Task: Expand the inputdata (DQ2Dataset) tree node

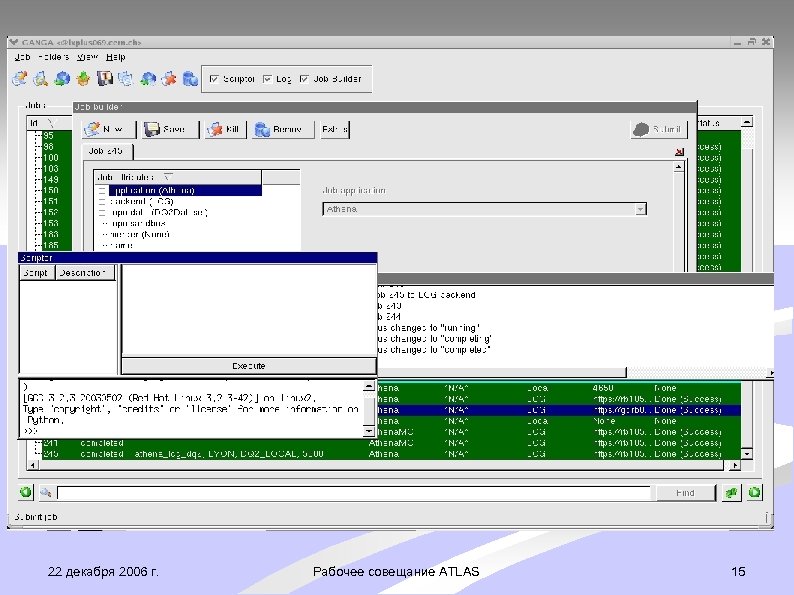Action: tap(102, 213)
